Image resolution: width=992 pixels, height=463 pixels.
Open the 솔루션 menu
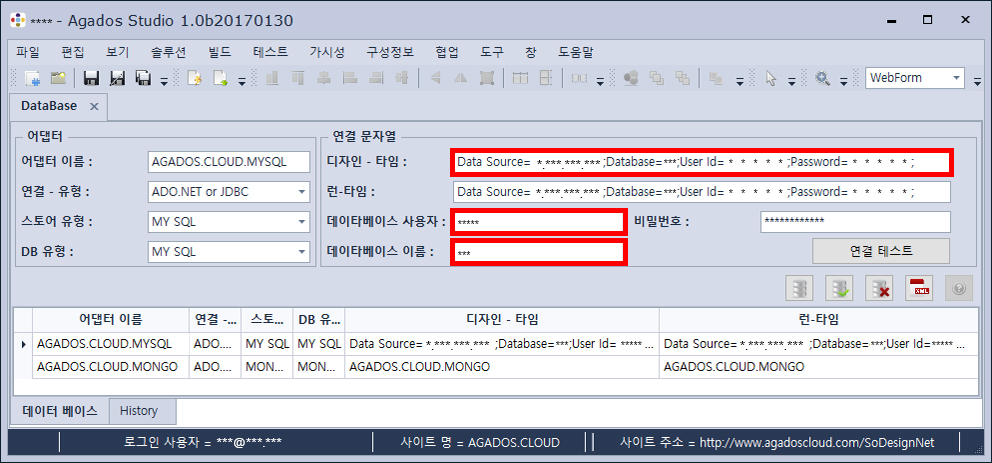tap(168, 52)
